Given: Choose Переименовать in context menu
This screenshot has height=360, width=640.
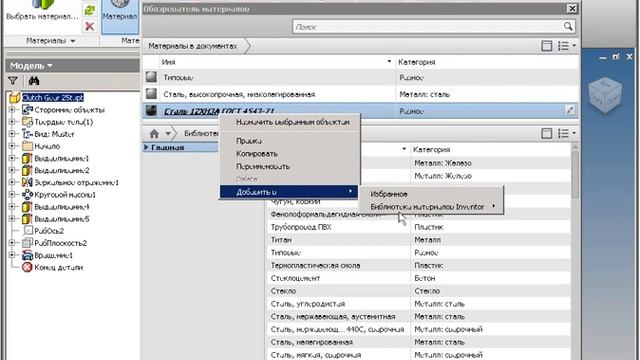Looking at the screenshot, I should [x=263, y=167].
